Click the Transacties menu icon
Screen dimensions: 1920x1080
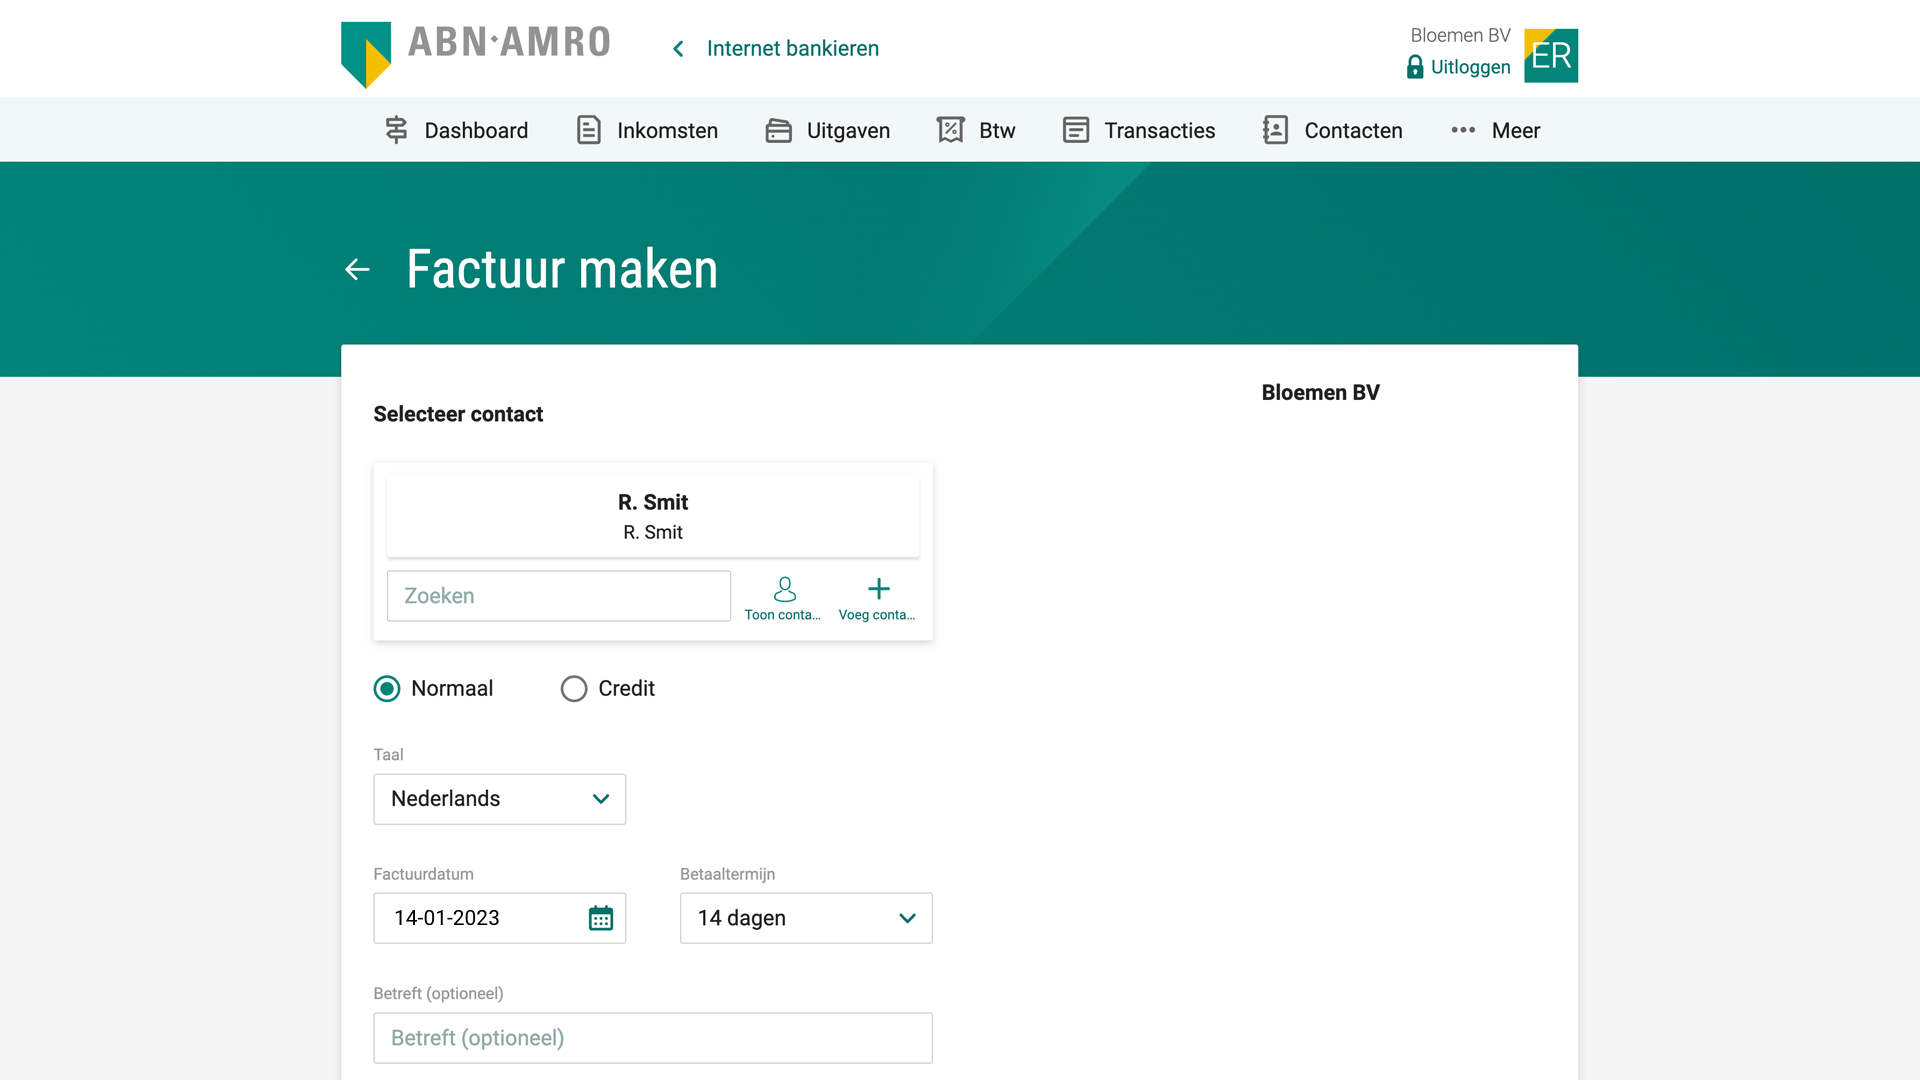(1076, 129)
